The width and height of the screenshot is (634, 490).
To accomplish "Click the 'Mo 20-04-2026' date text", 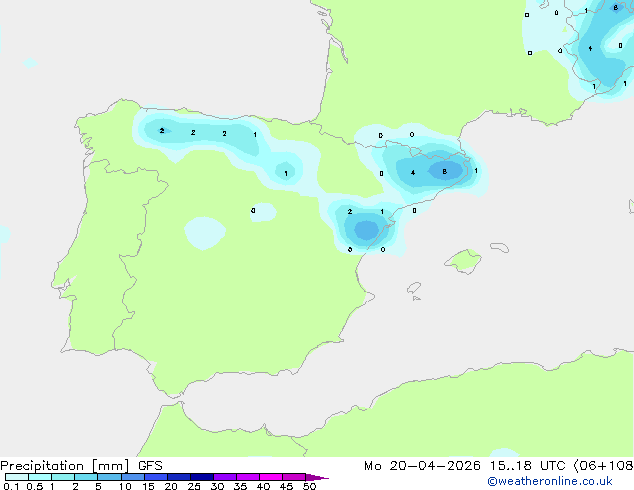I will point(422,466).
